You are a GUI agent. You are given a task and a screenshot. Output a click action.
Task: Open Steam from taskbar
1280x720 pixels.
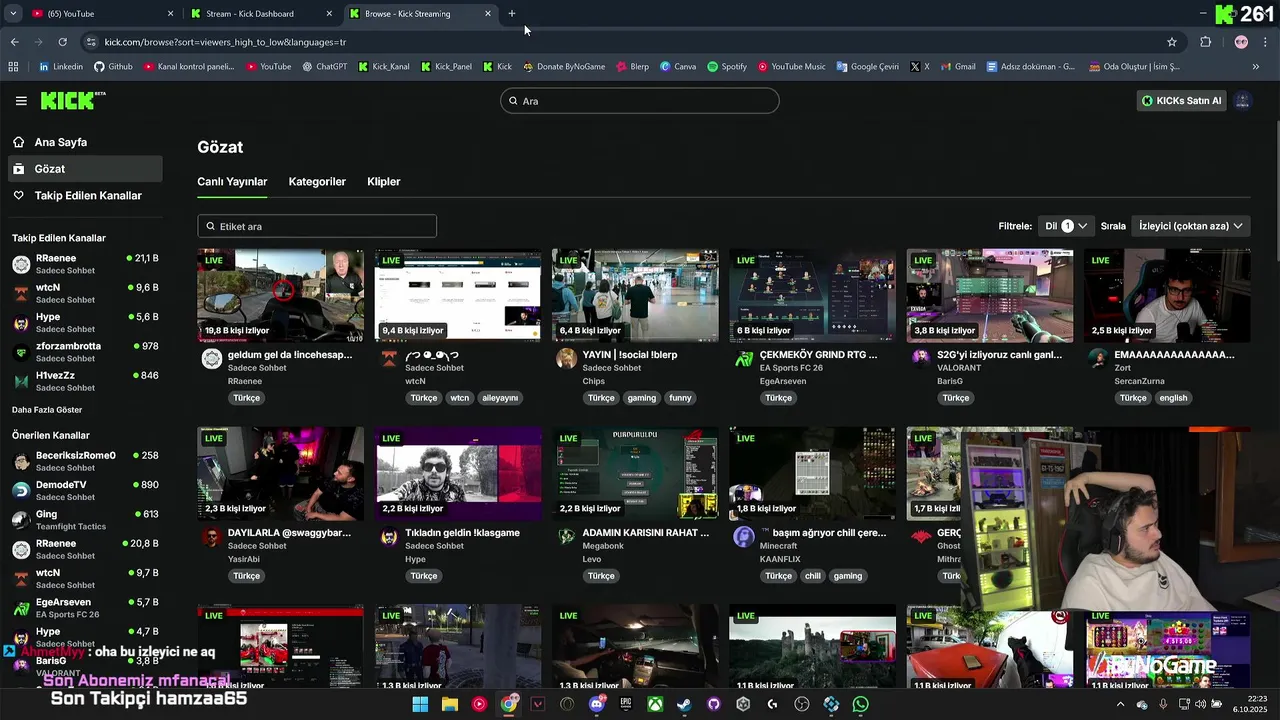pos(684,704)
